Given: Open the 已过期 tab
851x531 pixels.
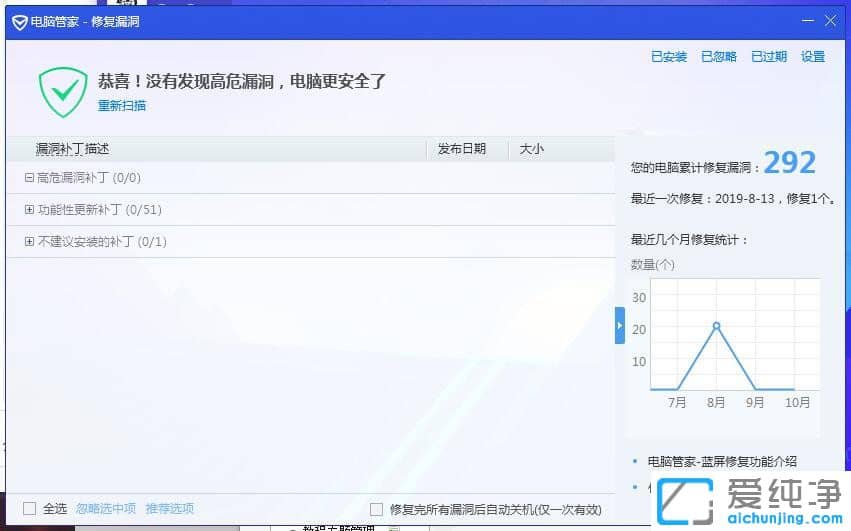Looking at the screenshot, I should pos(769,56).
